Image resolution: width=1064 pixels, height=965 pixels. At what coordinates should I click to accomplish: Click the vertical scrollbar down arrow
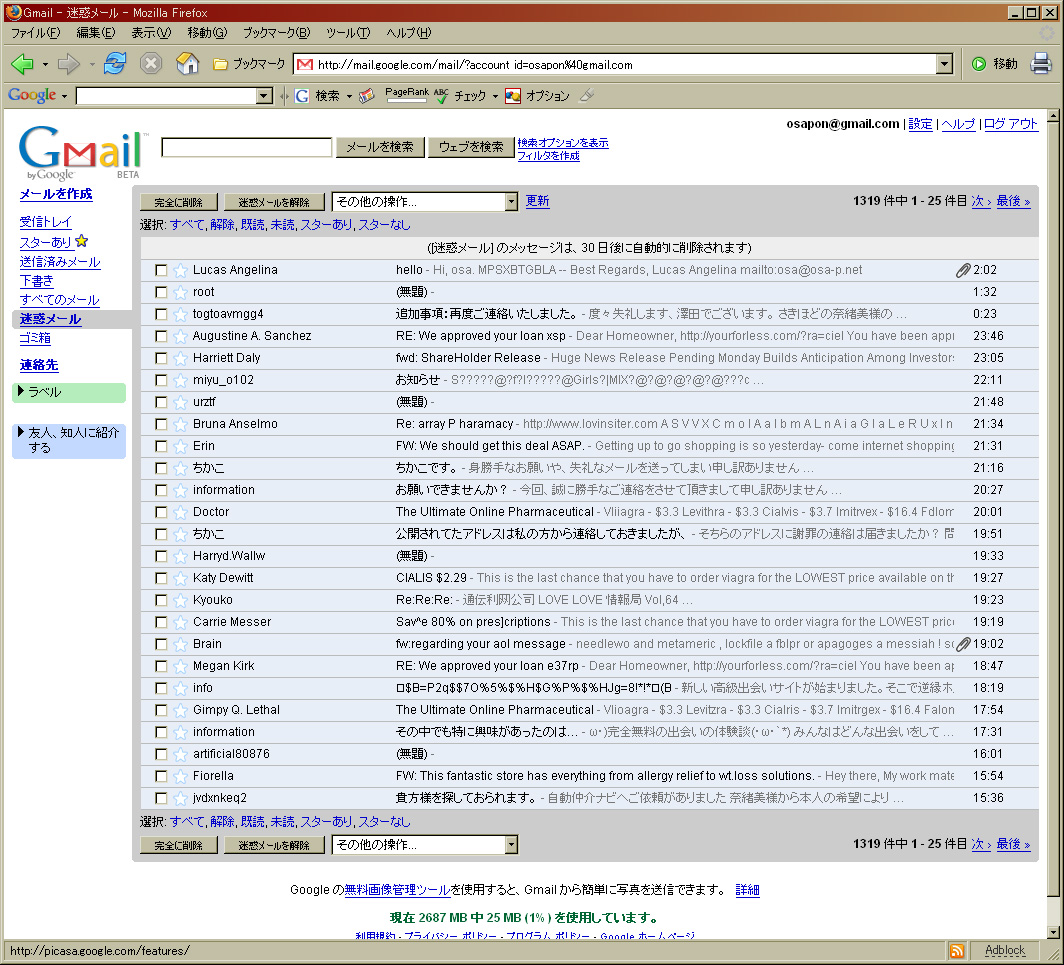pyautogui.click(x=1053, y=932)
